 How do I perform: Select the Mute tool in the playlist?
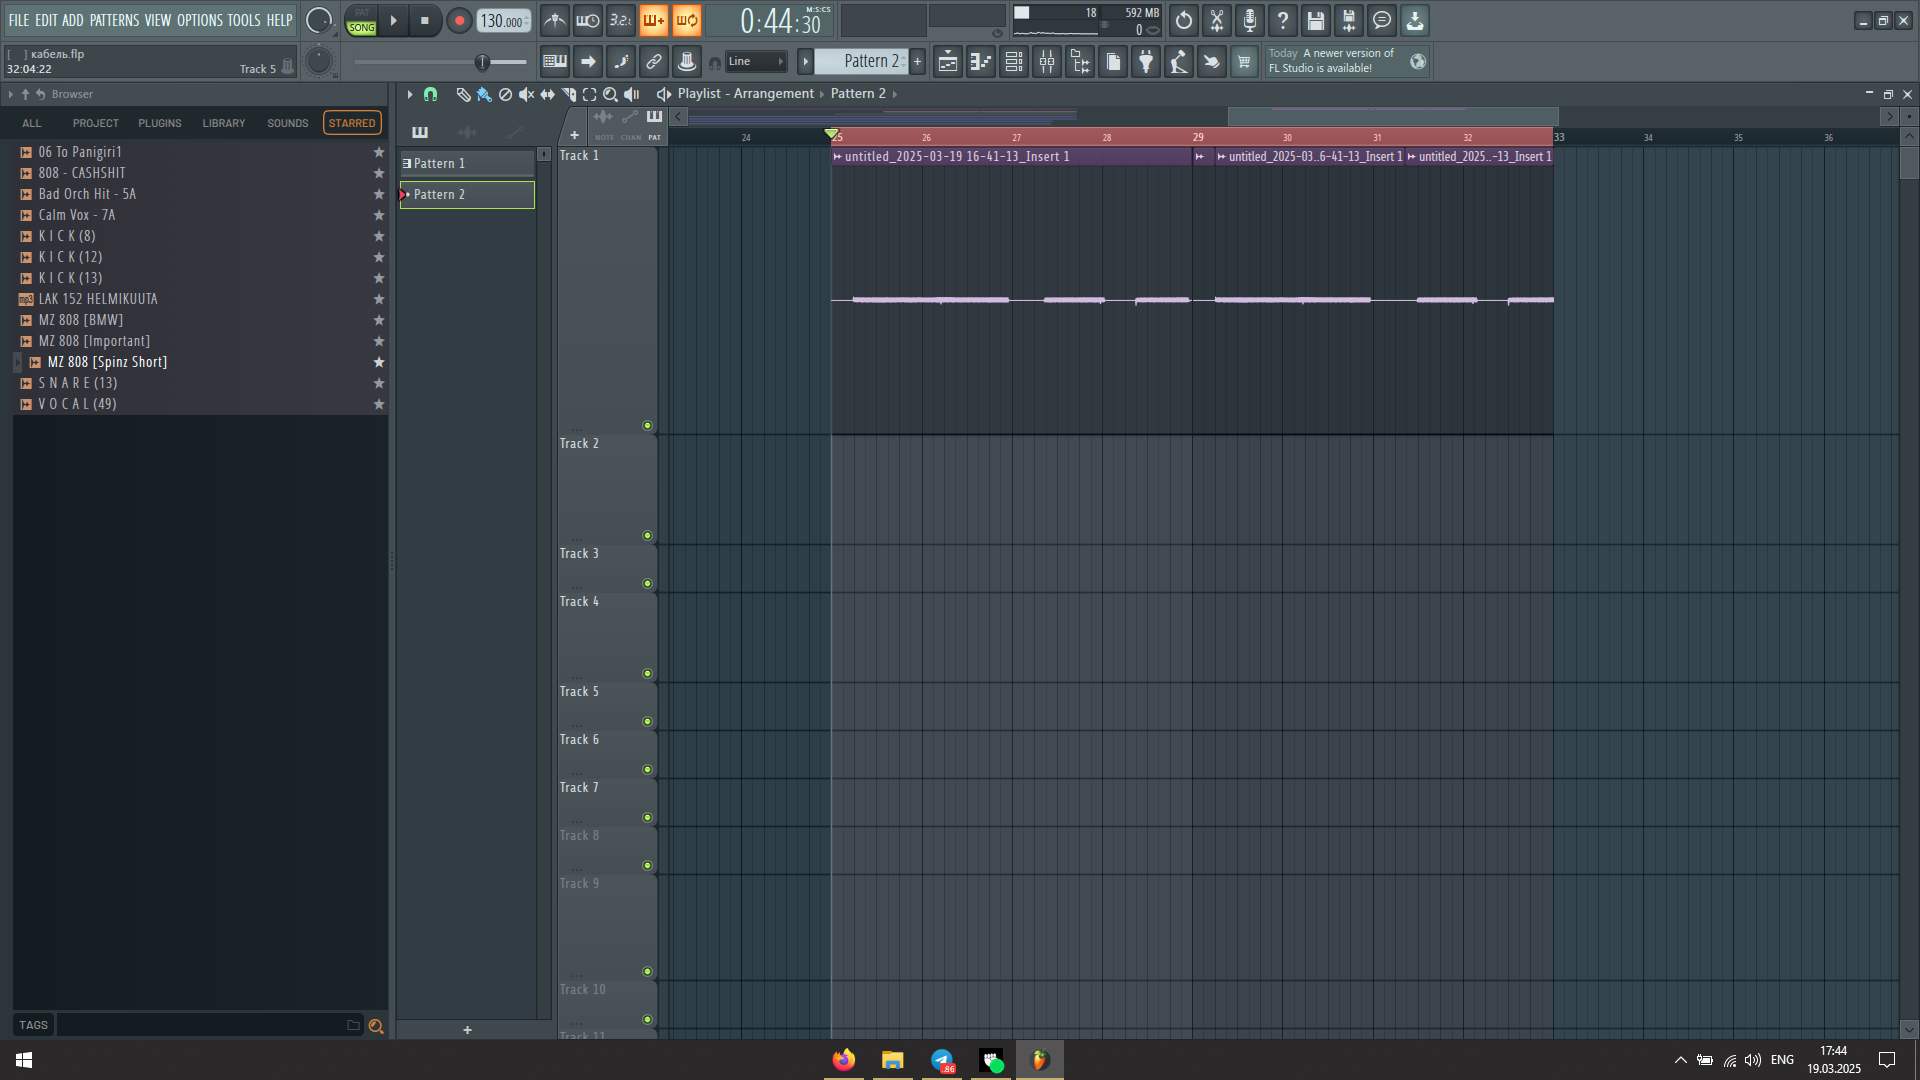tap(526, 94)
